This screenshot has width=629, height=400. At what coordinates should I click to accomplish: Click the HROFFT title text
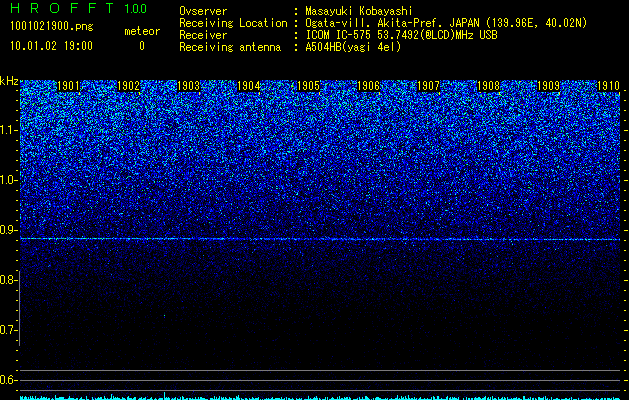coord(62,8)
